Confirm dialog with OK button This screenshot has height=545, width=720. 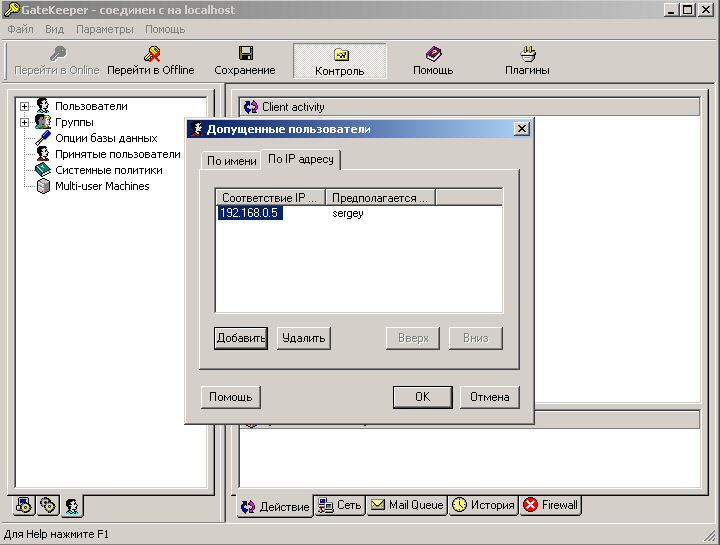coord(422,397)
